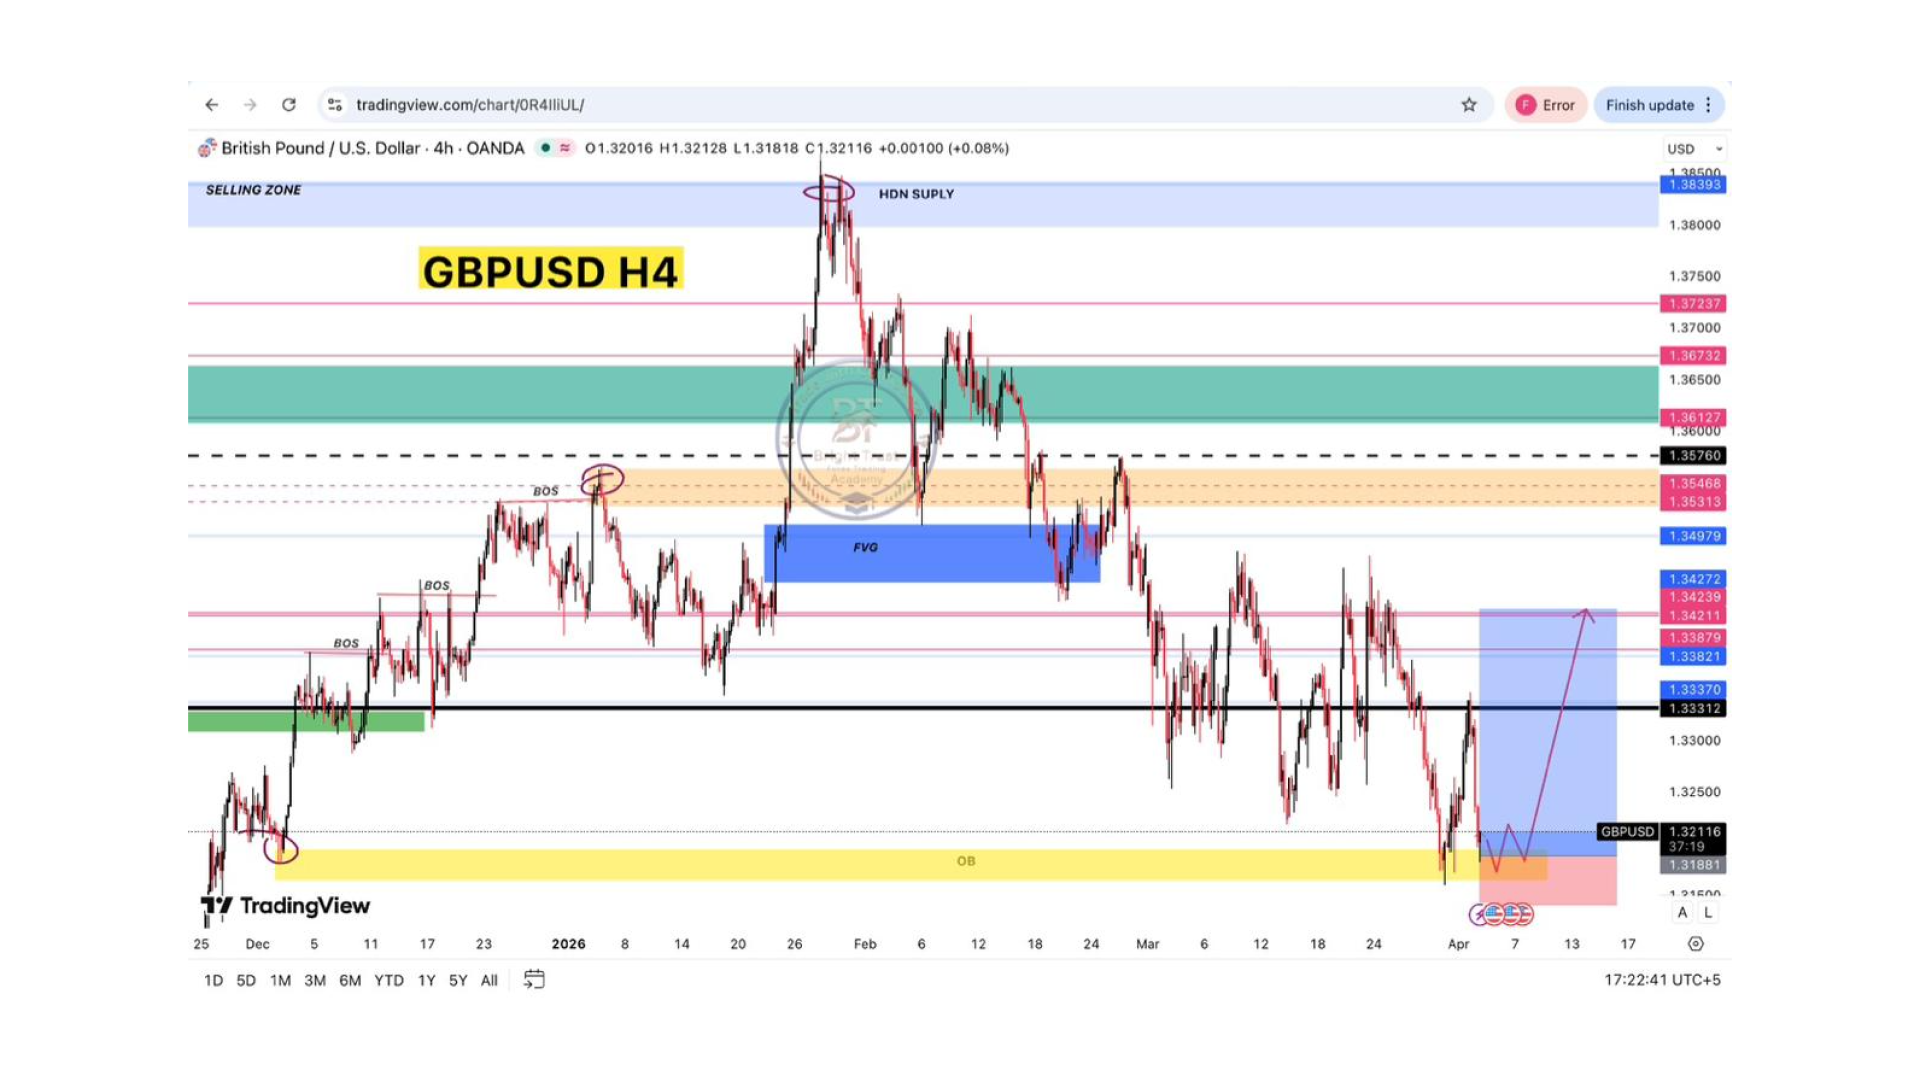The image size is (1920, 1080).
Task: Click the browser forward arrow
Action: pyautogui.click(x=250, y=105)
